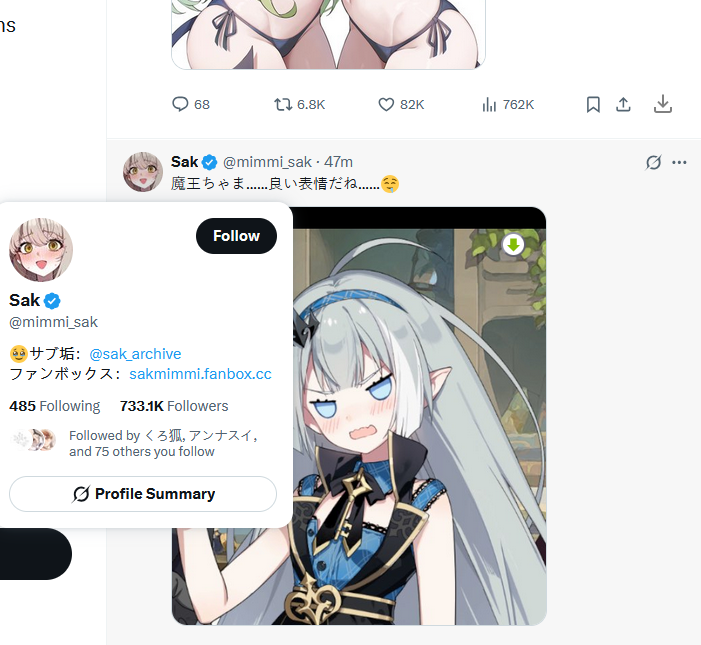Open the sakmimmi.fanbox.cc link
Image resolution: width=701 pixels, height=645 pixels.
(x=200, y=374)
